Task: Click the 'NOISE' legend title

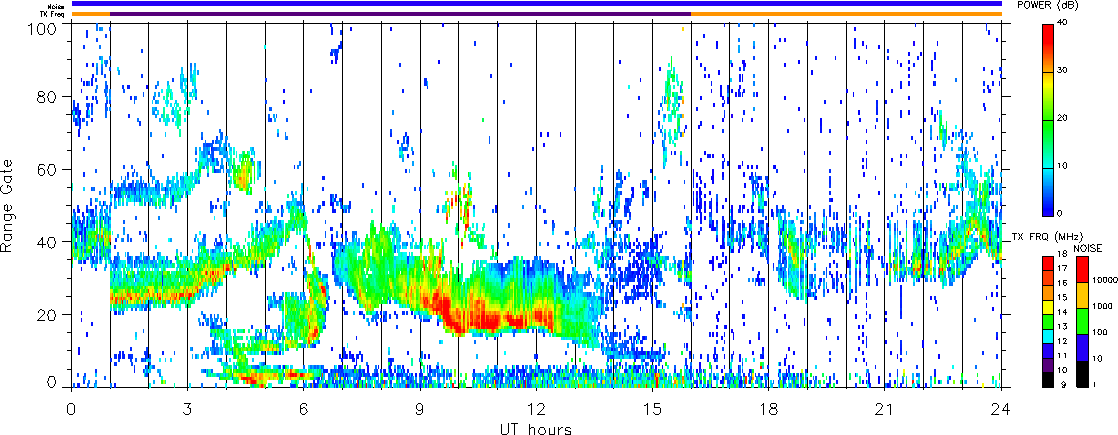Action: coord(1089,247)
